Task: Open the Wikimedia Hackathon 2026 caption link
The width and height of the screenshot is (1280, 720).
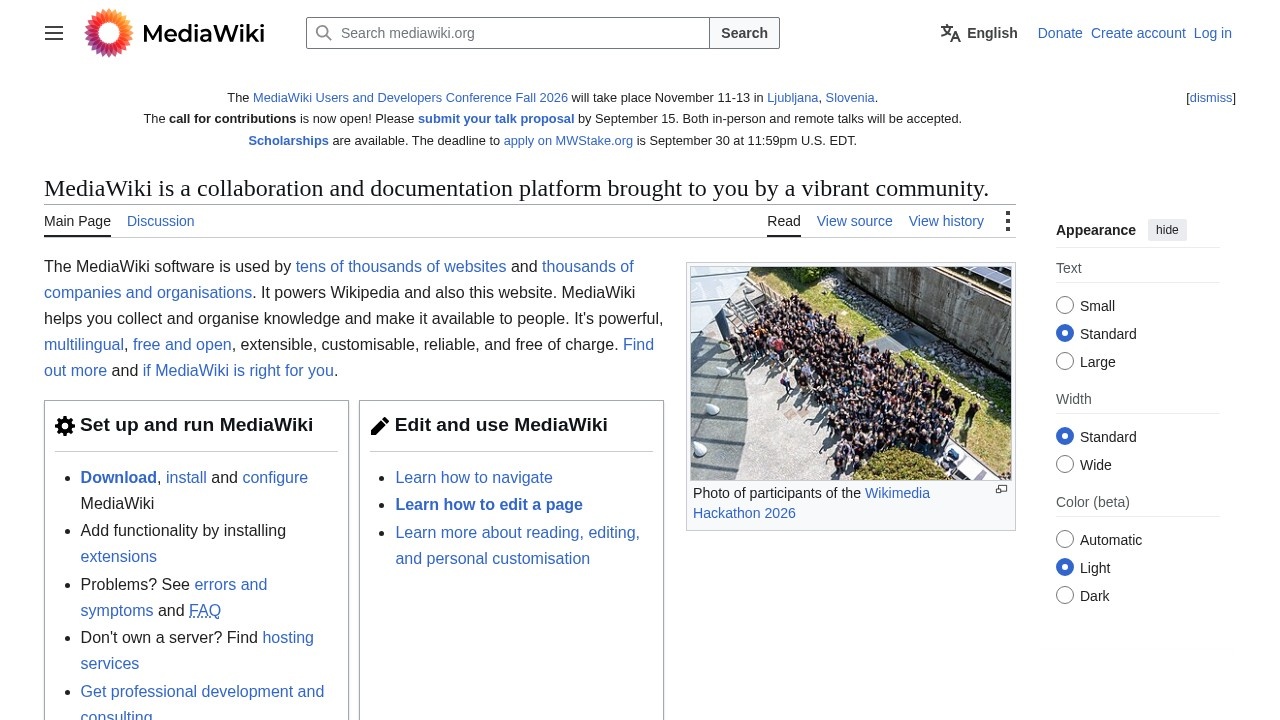Action: 811,503
